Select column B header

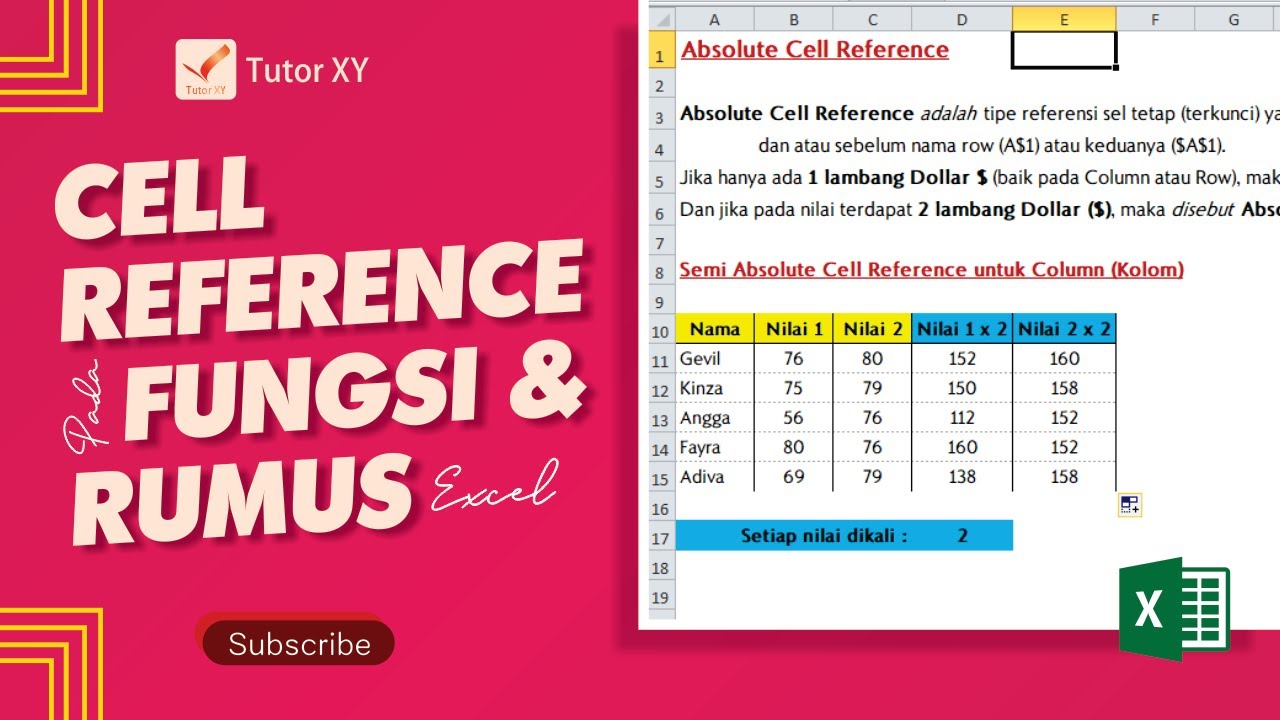[793, 19]
